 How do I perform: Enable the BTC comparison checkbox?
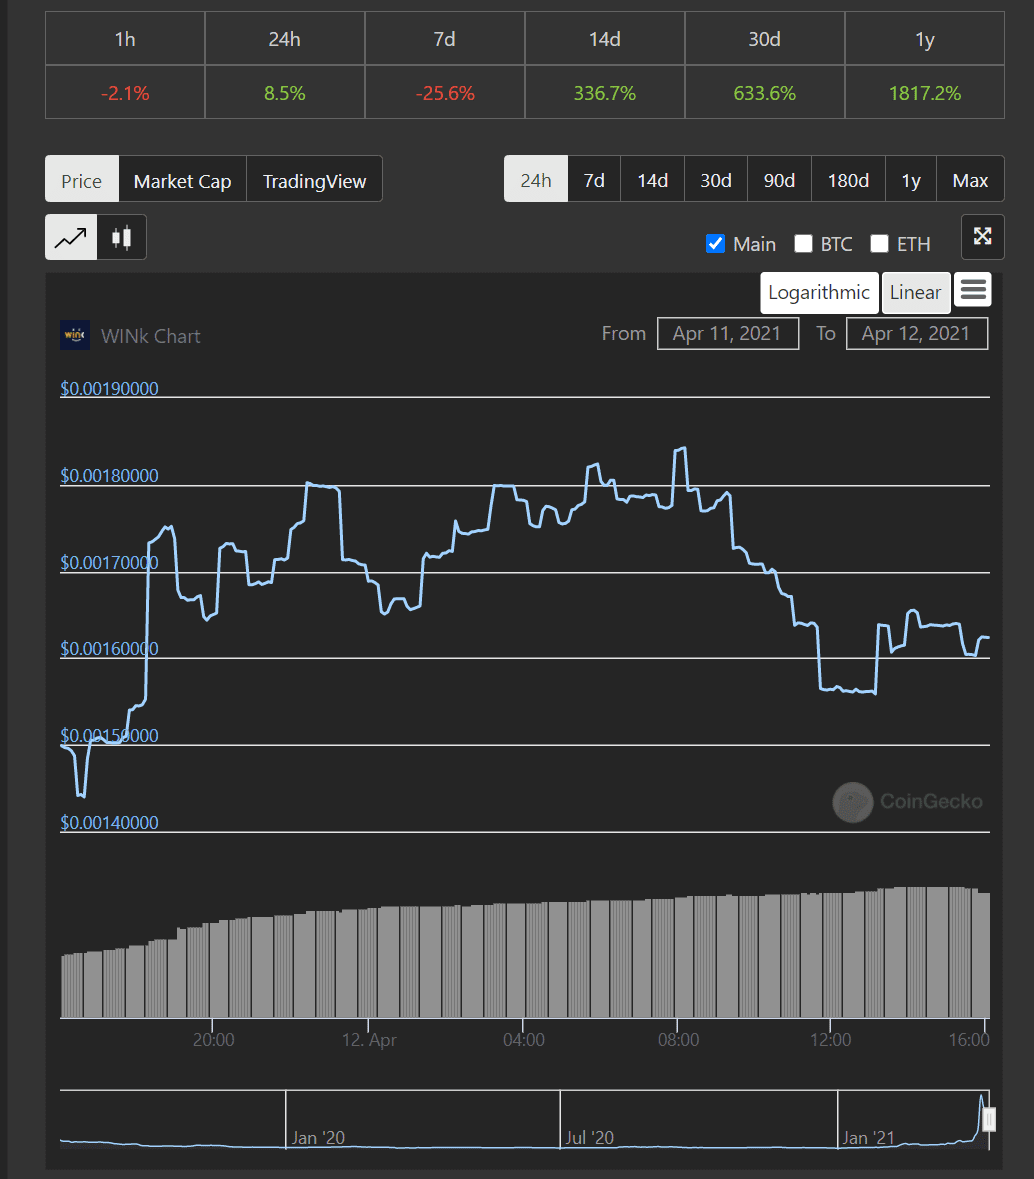803,244
